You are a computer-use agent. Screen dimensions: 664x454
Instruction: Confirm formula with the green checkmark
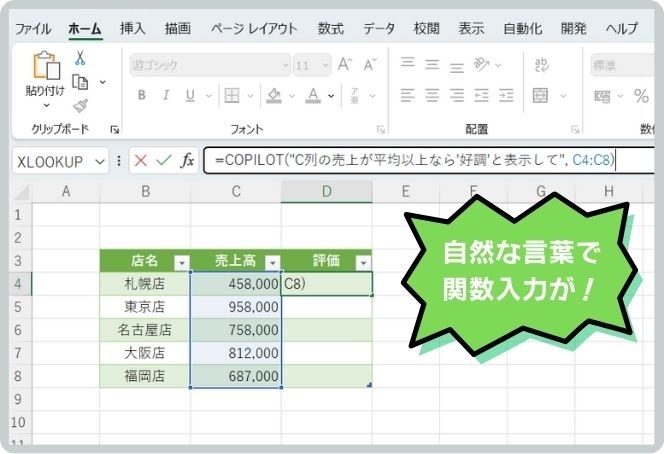(163, 161)
